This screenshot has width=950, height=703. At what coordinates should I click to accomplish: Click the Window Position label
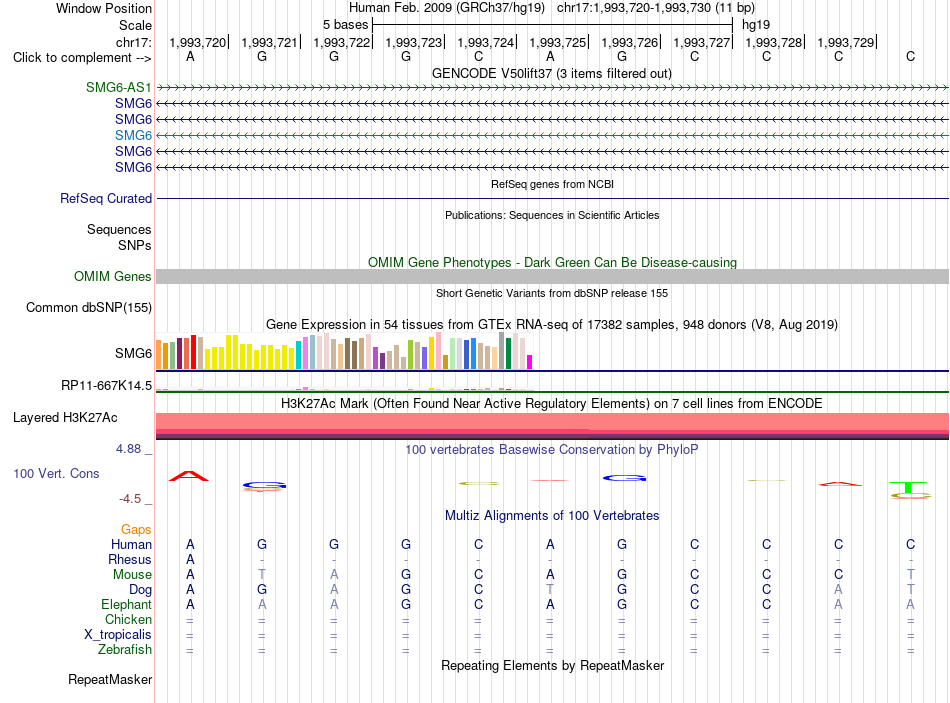[x=104, y=8]
